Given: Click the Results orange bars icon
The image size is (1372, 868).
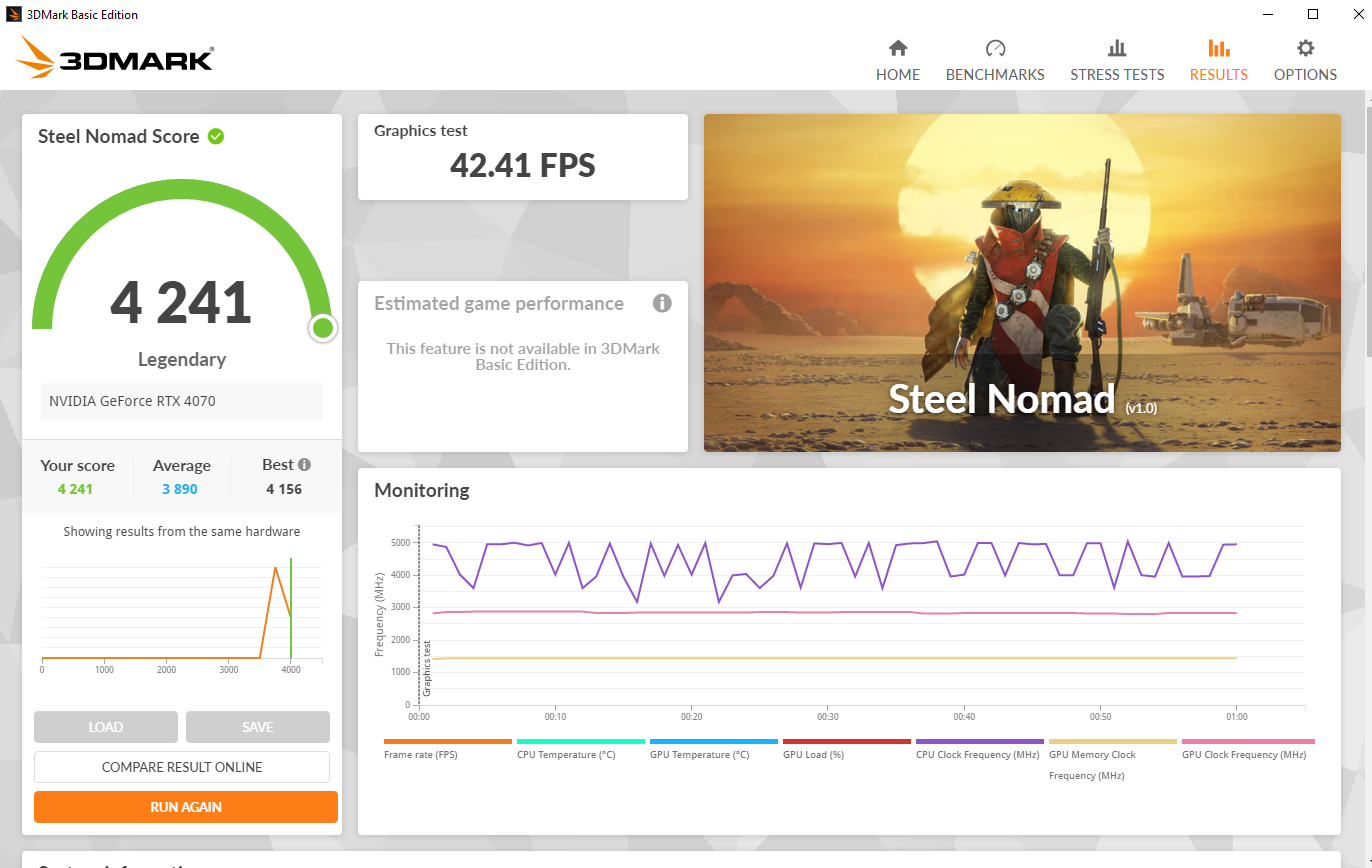Looking at the screenshot, I should point(1219,48).
